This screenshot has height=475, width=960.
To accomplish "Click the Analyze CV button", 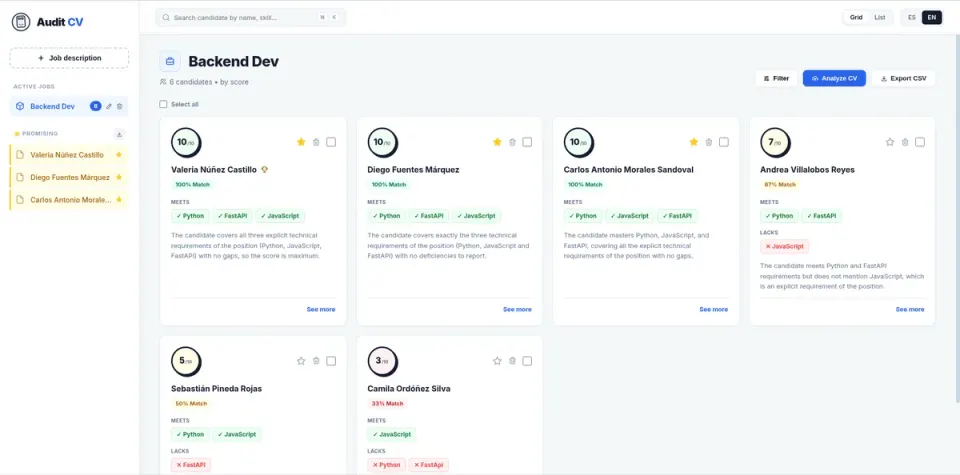I will (834, 78).
